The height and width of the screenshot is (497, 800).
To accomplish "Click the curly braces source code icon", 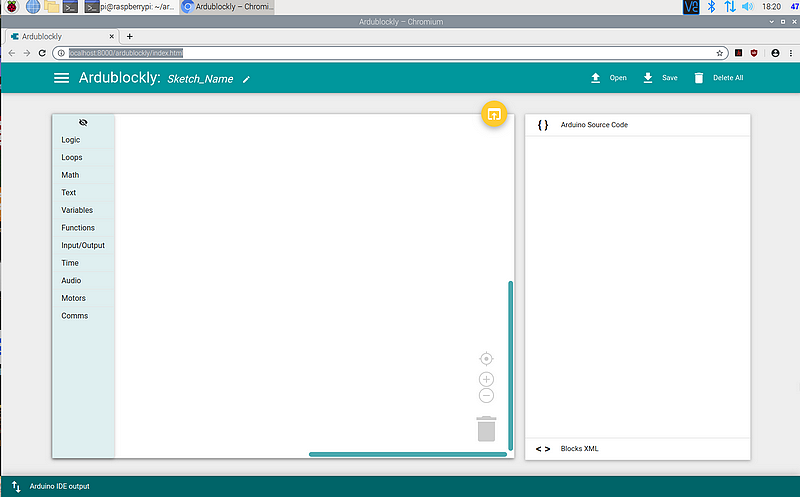I will [x=543, y=125].
